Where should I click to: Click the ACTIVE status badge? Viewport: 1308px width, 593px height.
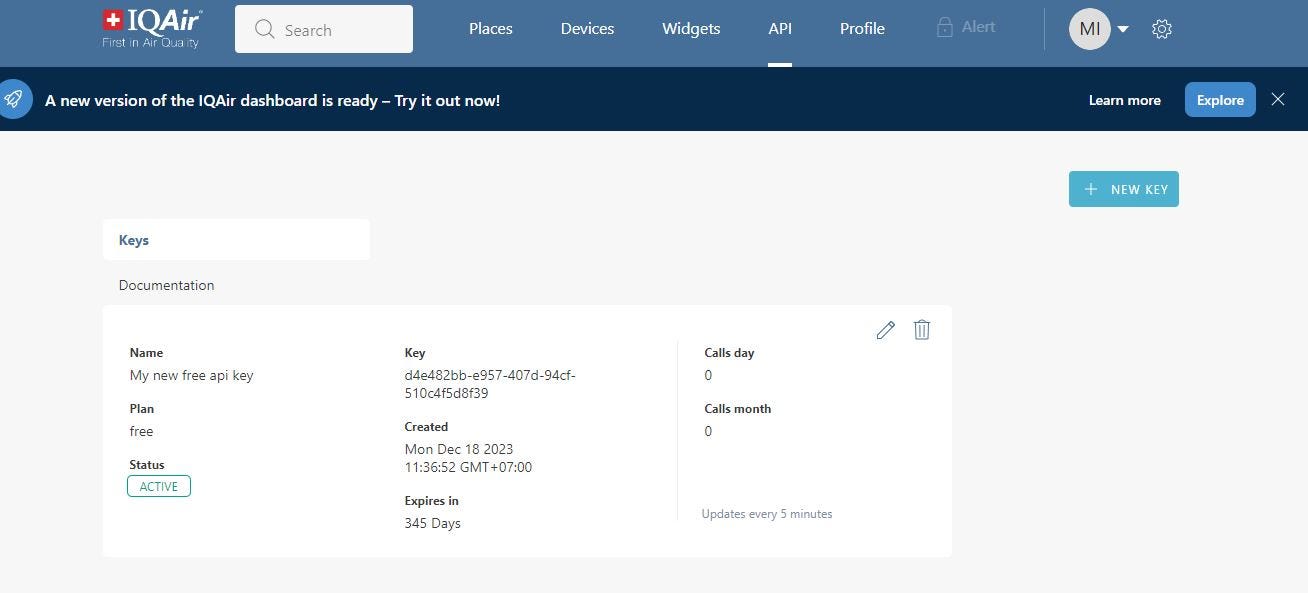pos(159,486)
